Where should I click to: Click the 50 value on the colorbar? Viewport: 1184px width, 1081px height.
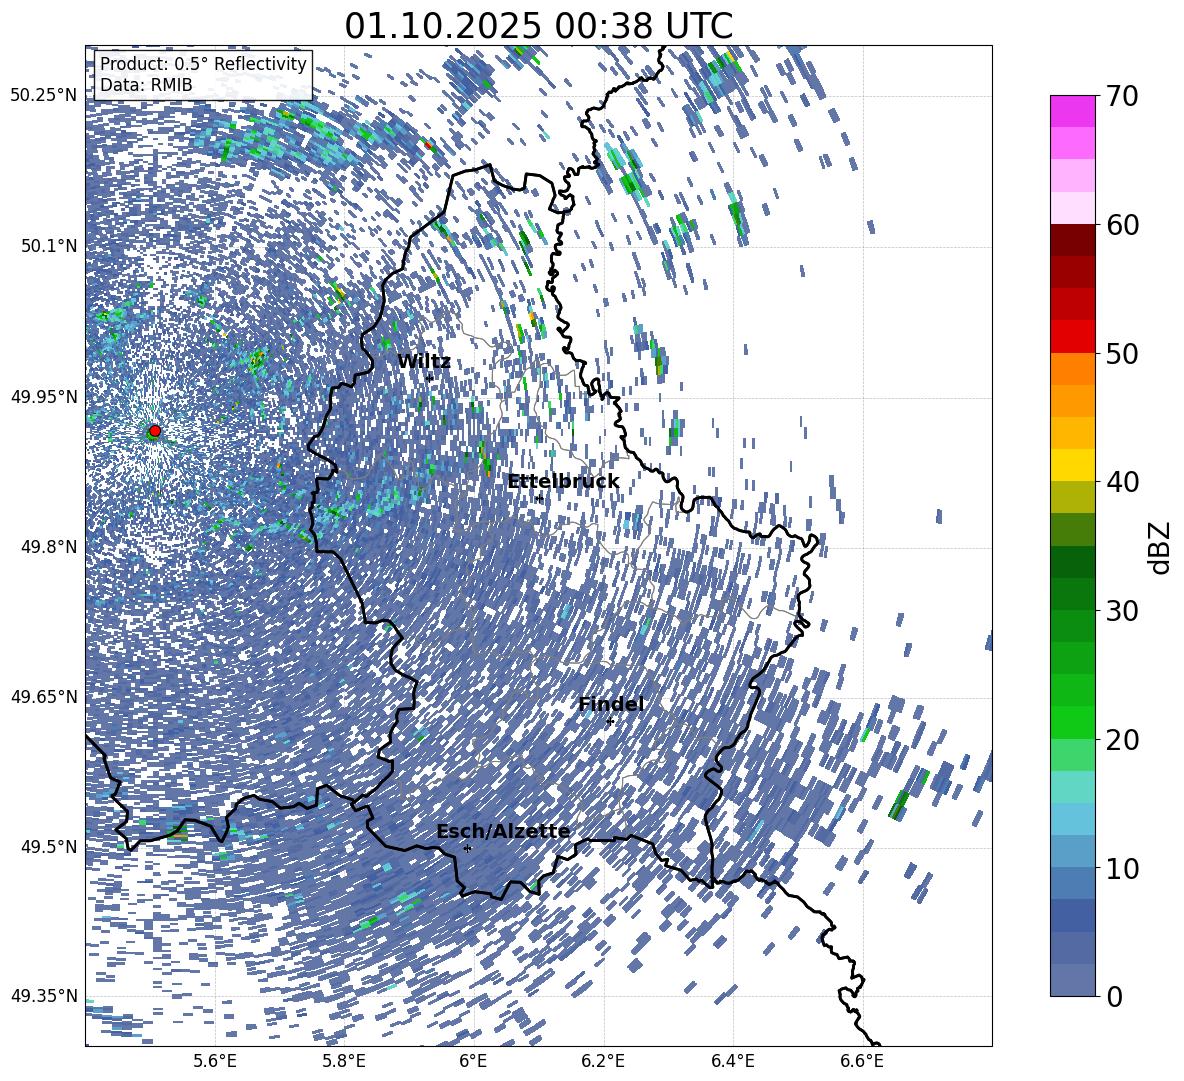point(1122,354)
